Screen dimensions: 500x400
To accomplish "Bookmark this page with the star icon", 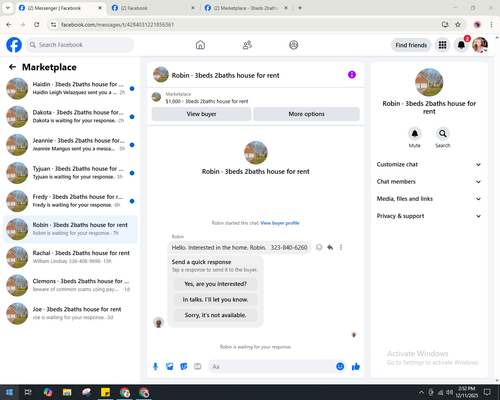I will point(458,24).
